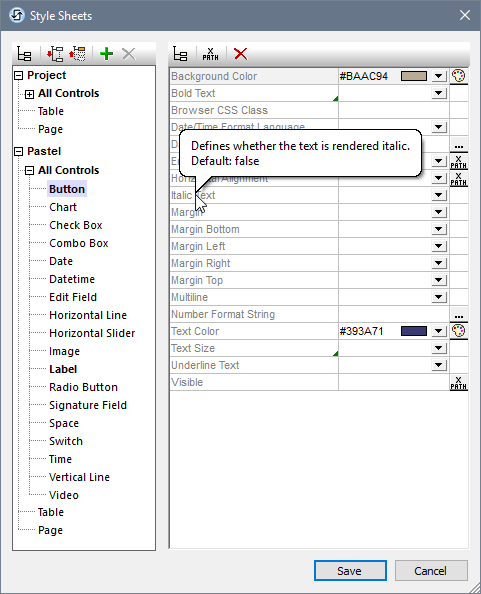Select Check Box in the controls tree
Image resolution: width=481 pixels, height=594 pixels.
pyautogui.click(x=76, y=225)
